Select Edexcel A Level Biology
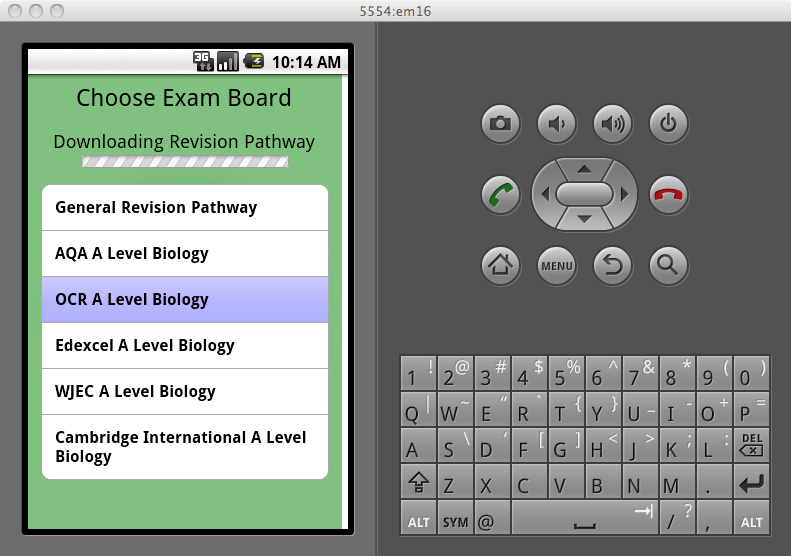 [185, 346]
